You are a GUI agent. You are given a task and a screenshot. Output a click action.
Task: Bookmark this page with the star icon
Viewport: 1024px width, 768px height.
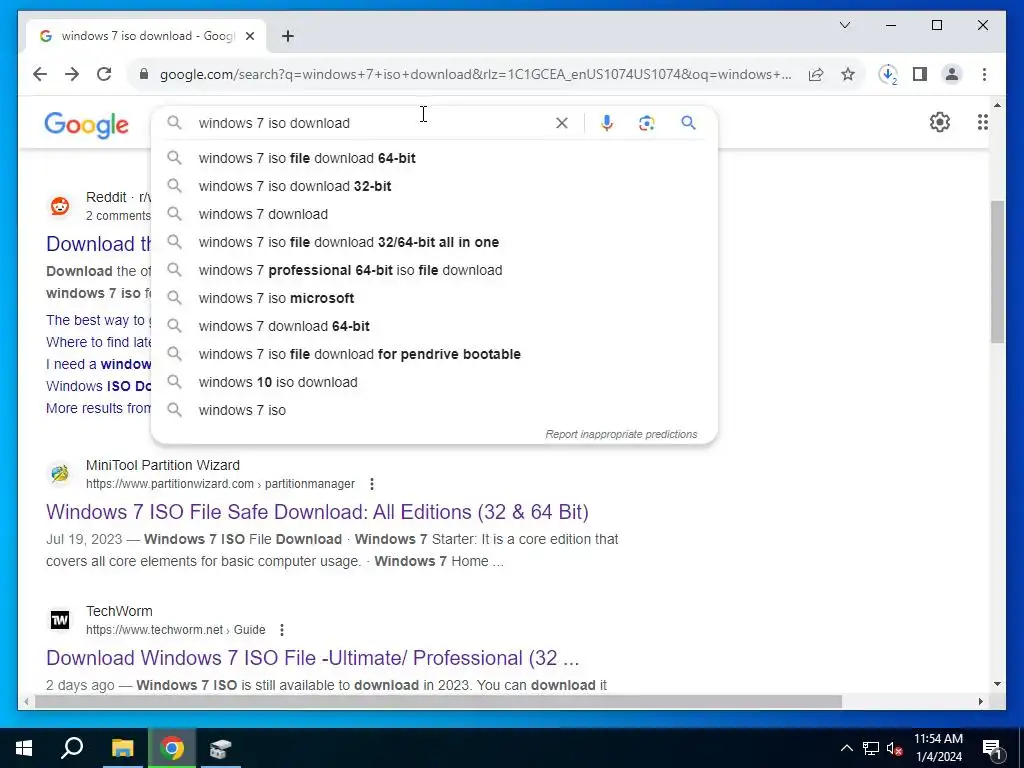848,74
